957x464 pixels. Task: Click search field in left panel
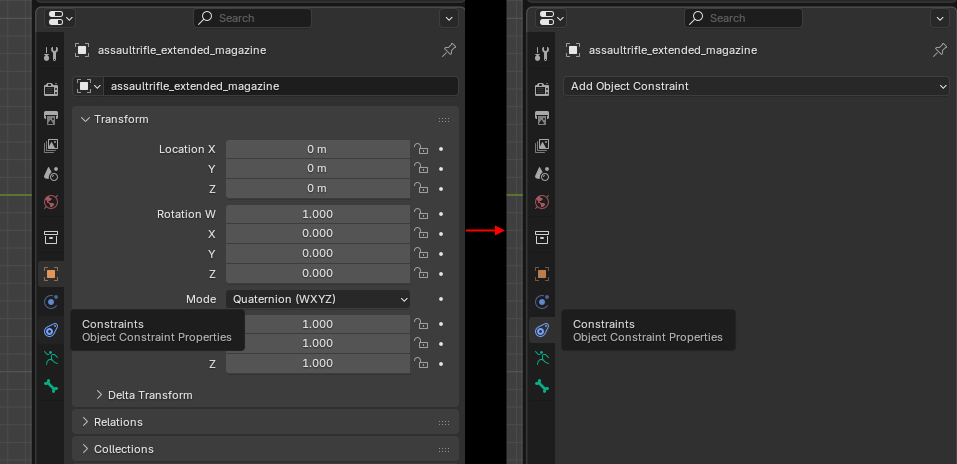252,18
